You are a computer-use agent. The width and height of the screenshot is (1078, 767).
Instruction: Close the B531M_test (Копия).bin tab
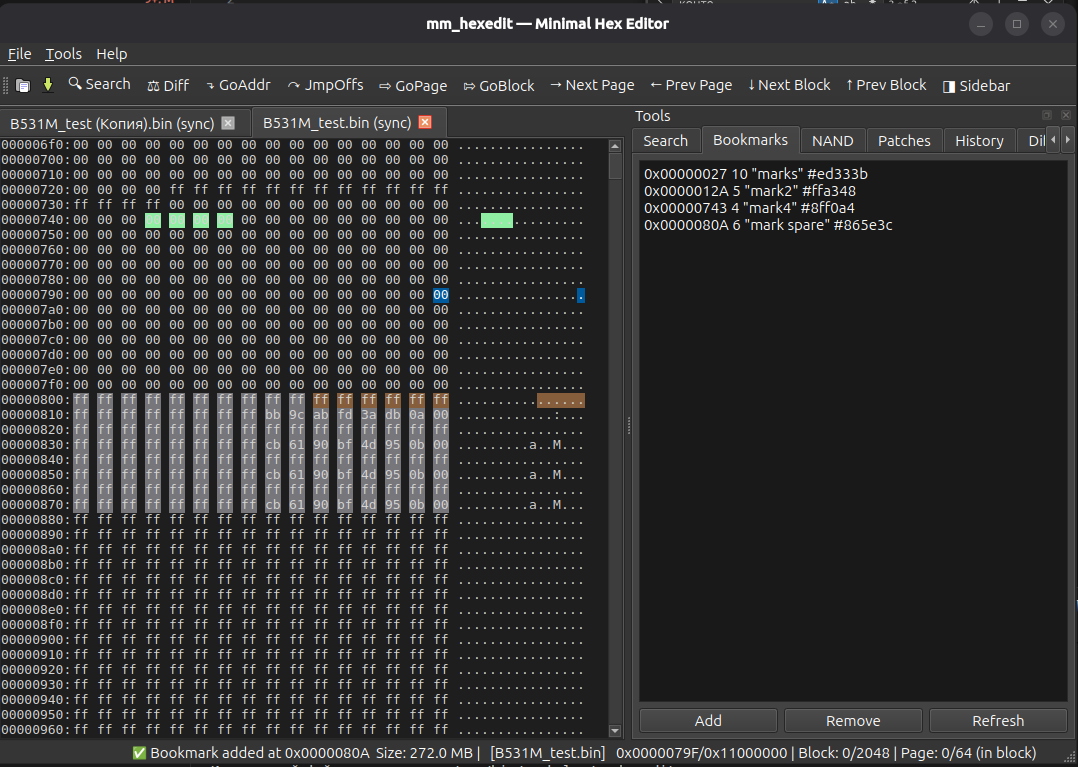(x=228, y=123)
